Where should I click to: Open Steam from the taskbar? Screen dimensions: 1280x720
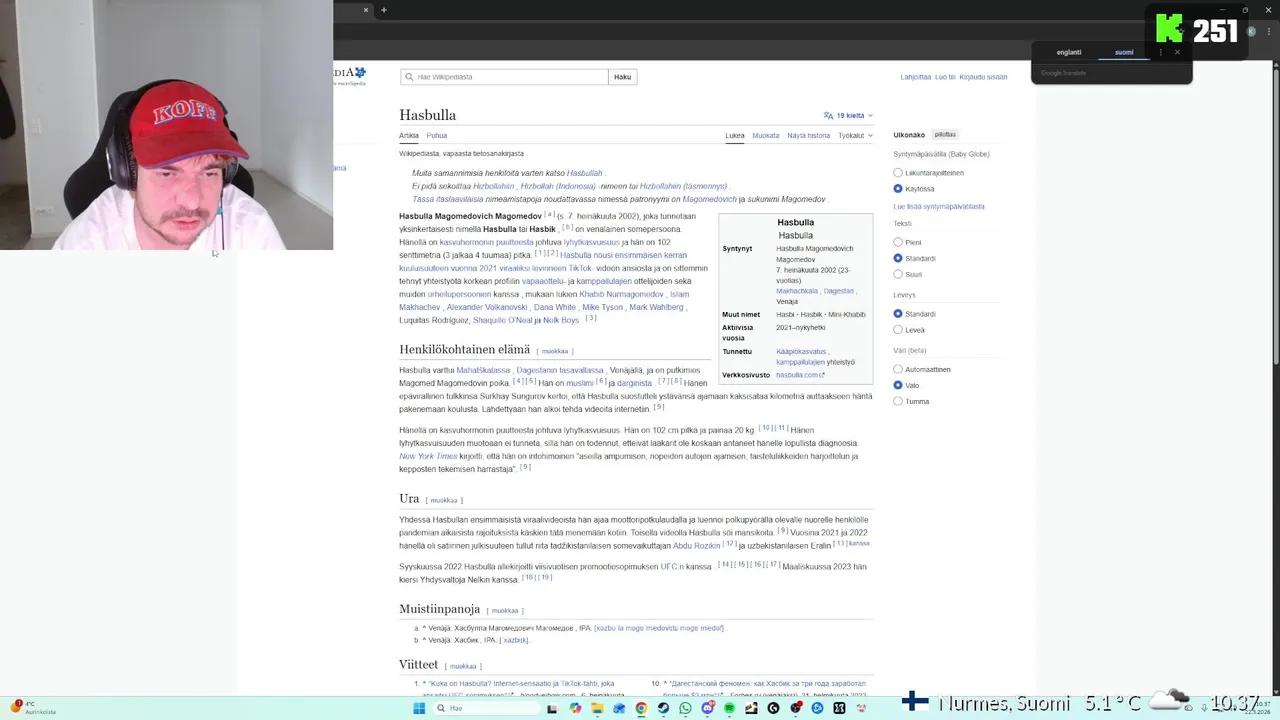tap(663, 708)
